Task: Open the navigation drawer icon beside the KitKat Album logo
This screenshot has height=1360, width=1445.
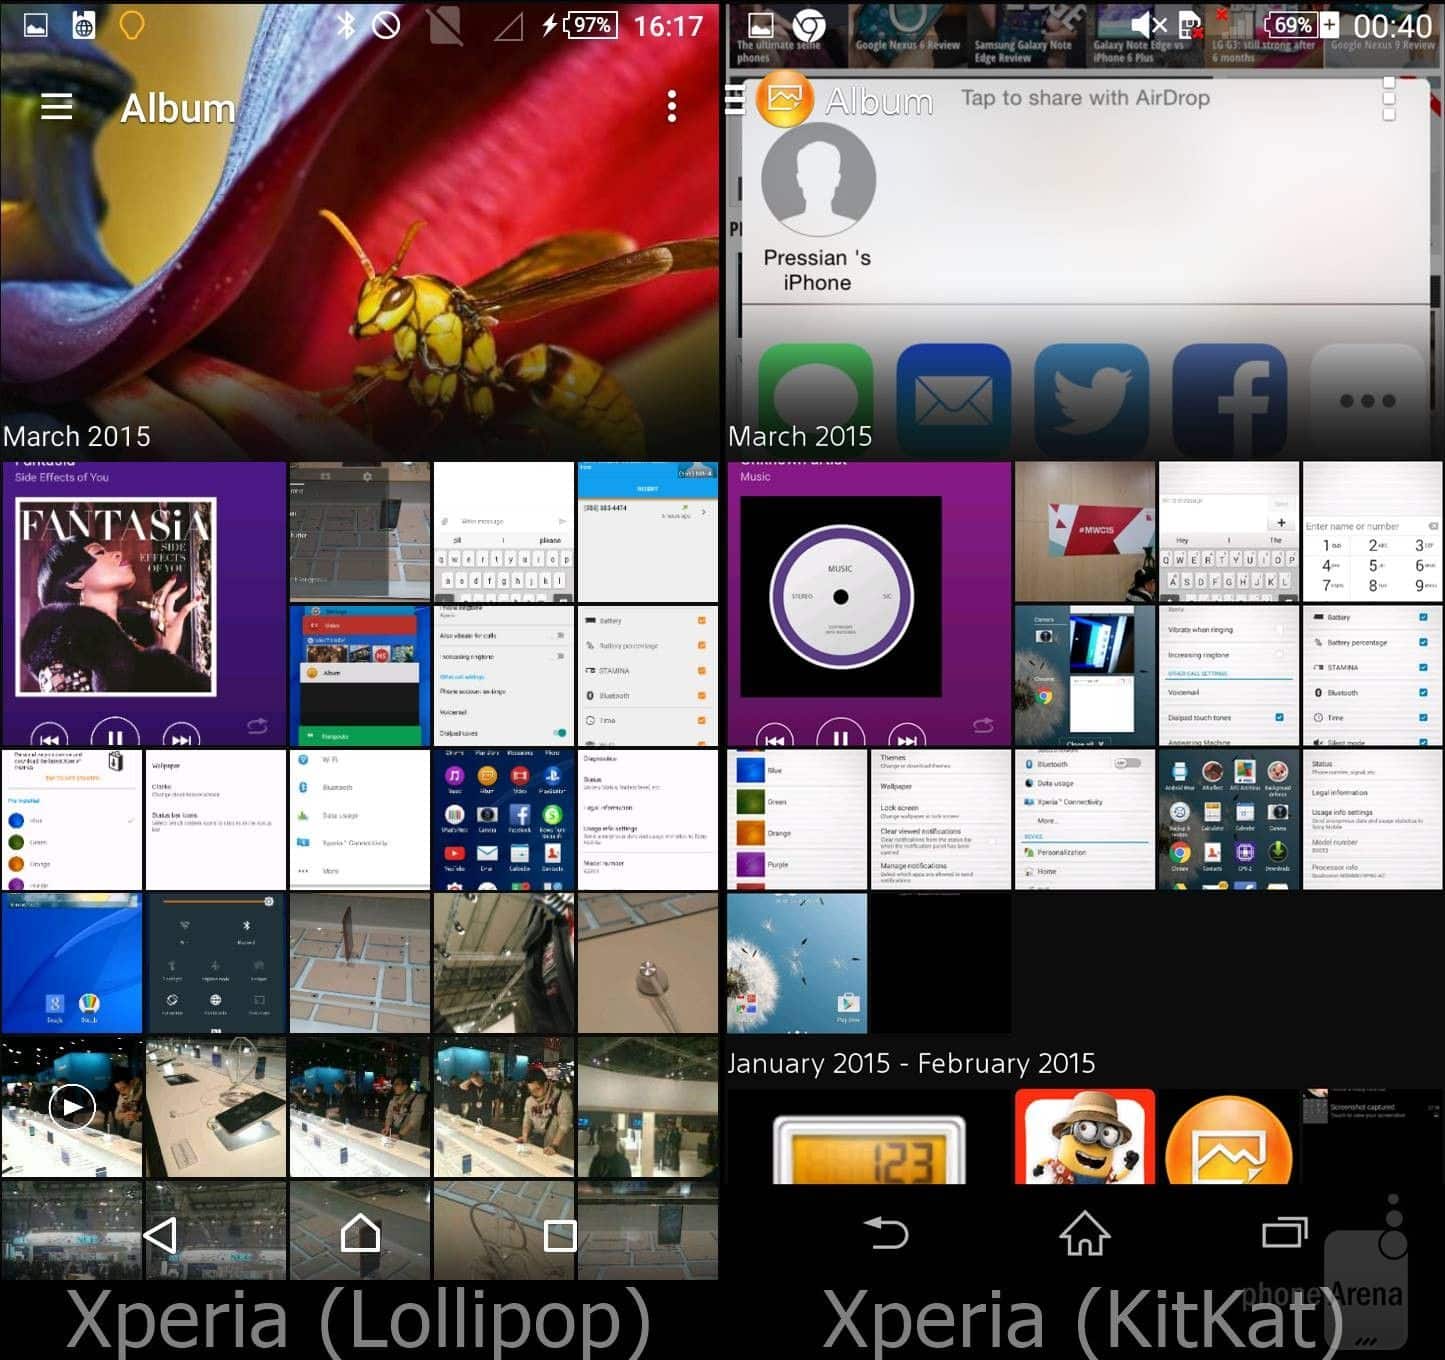Action: coord(735,100)
